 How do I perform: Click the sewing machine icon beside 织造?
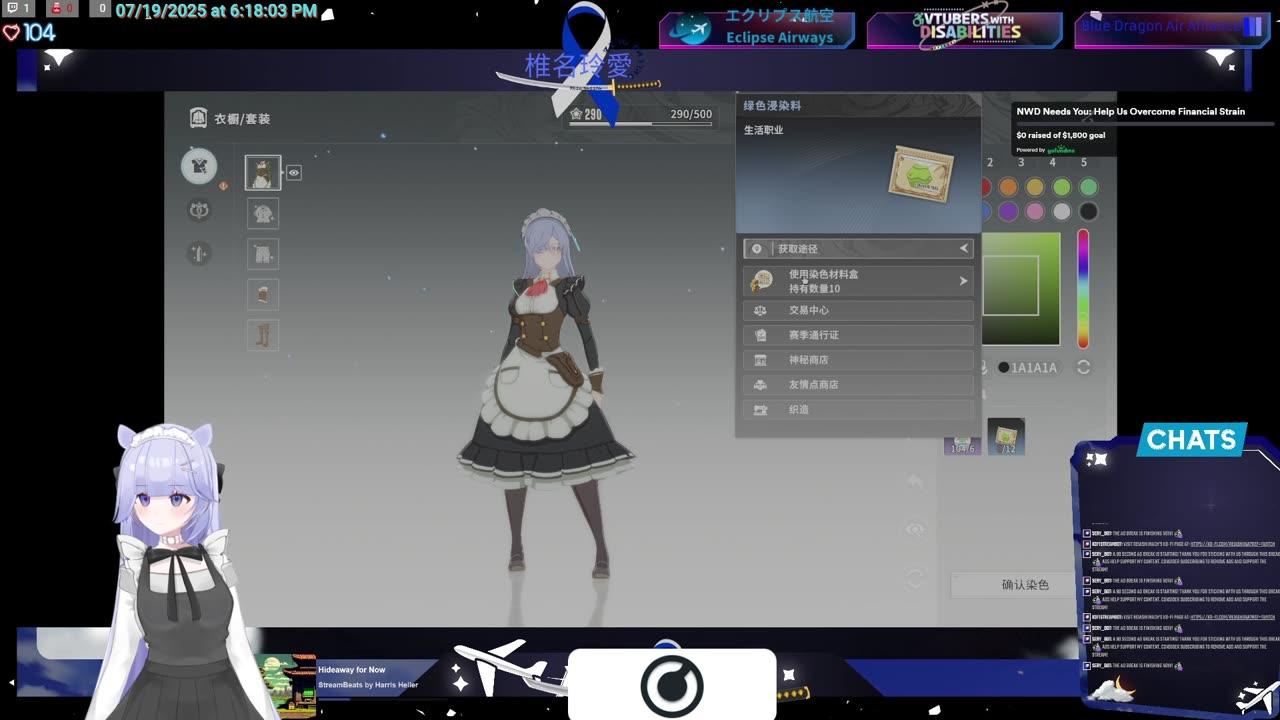click(760, 409)
